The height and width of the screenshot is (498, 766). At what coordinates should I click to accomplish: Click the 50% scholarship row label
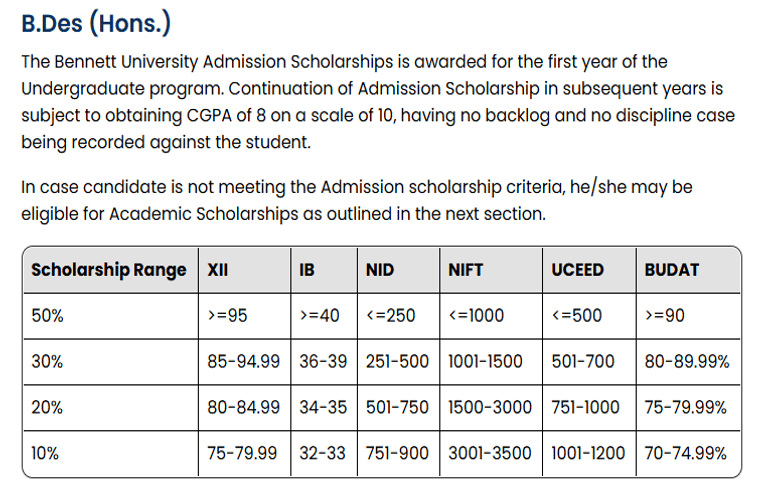click(x=46, y=316)
